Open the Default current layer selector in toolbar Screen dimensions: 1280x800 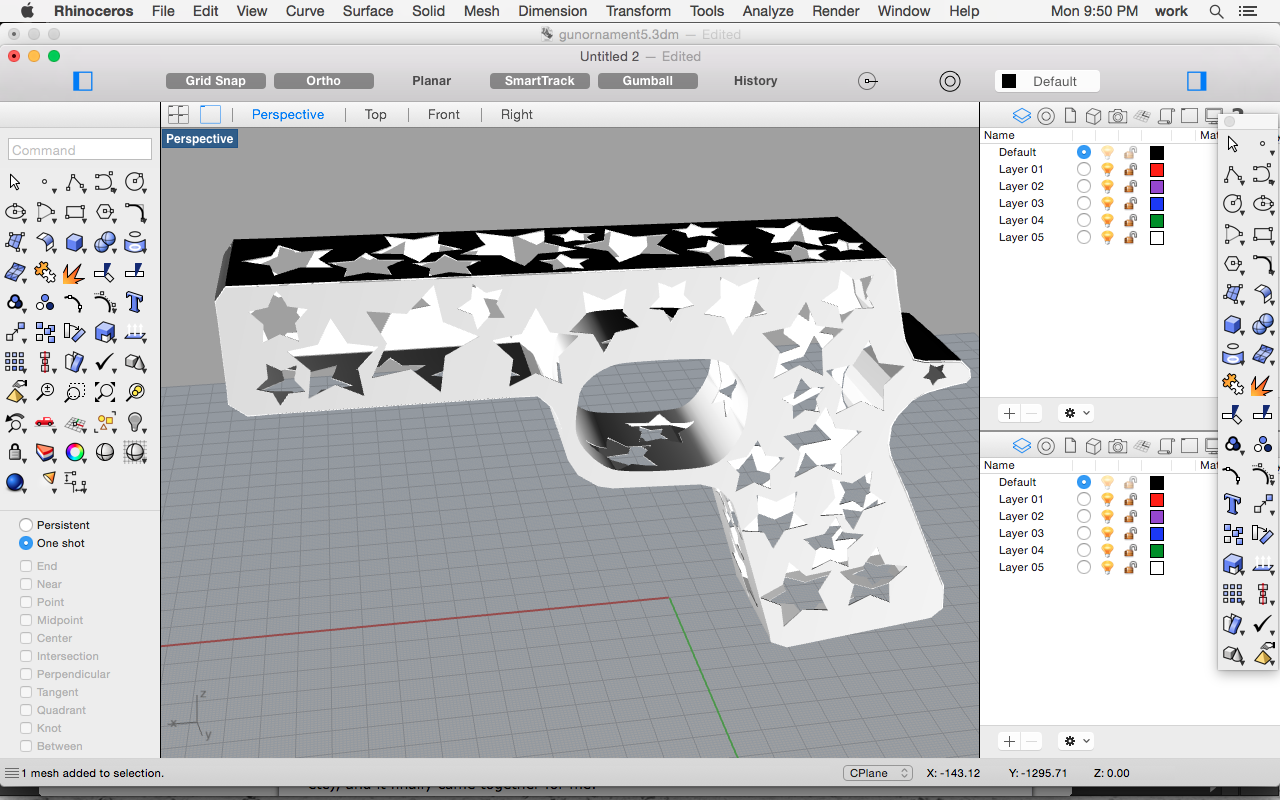tap(1047, 81)
